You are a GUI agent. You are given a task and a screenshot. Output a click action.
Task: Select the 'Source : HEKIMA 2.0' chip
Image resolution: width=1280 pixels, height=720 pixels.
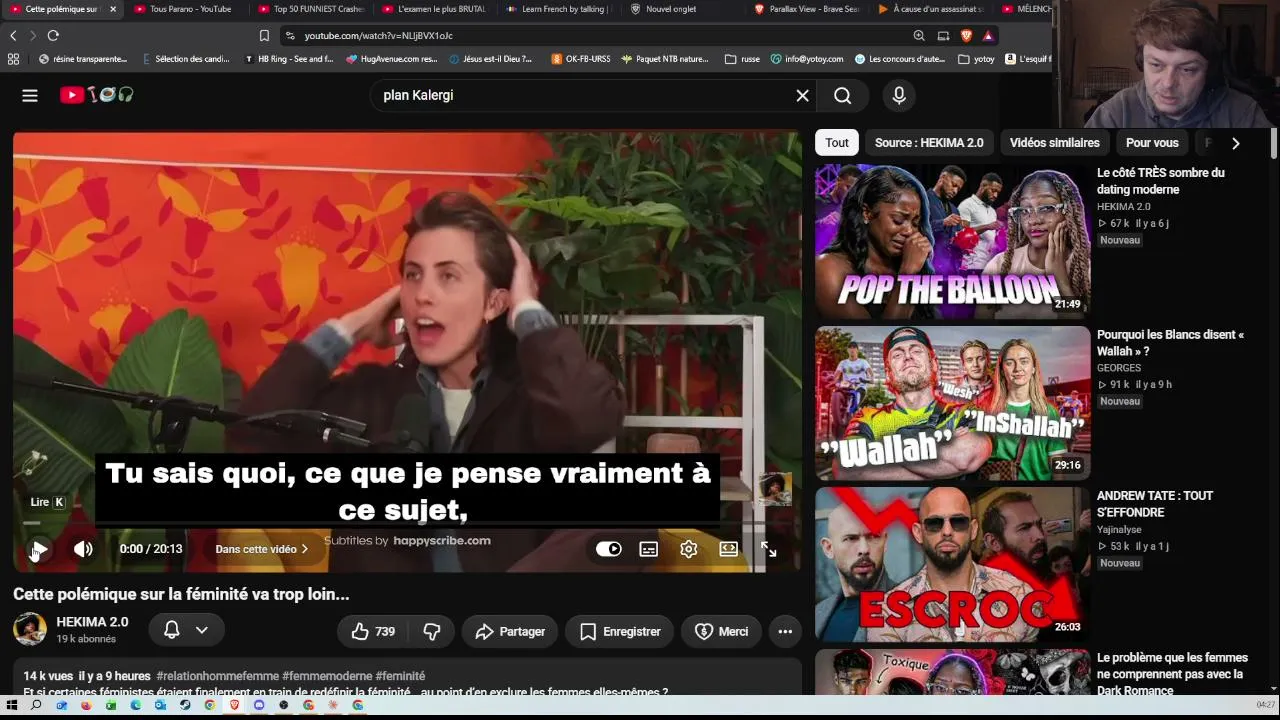929,143
